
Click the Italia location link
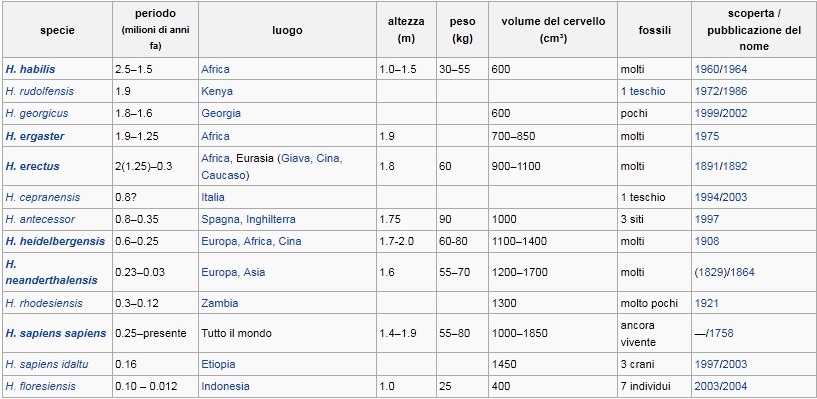click(213, 197)
